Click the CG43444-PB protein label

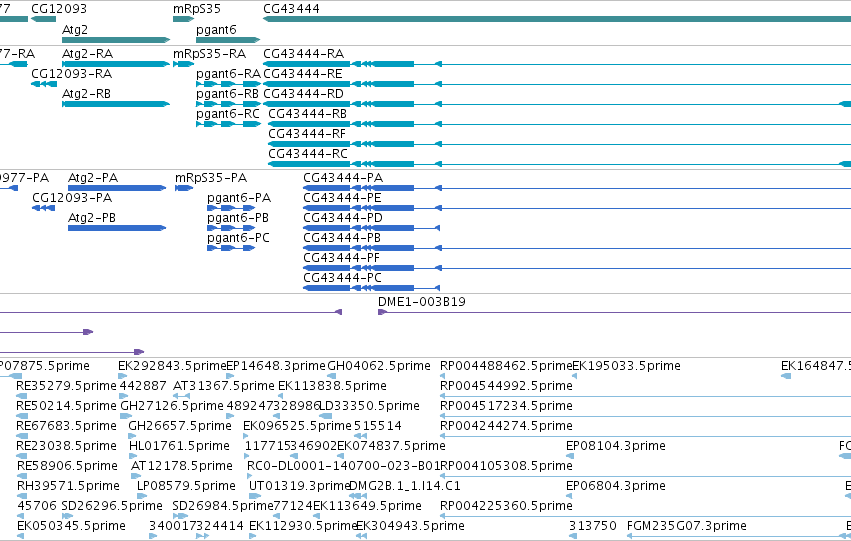342,238
